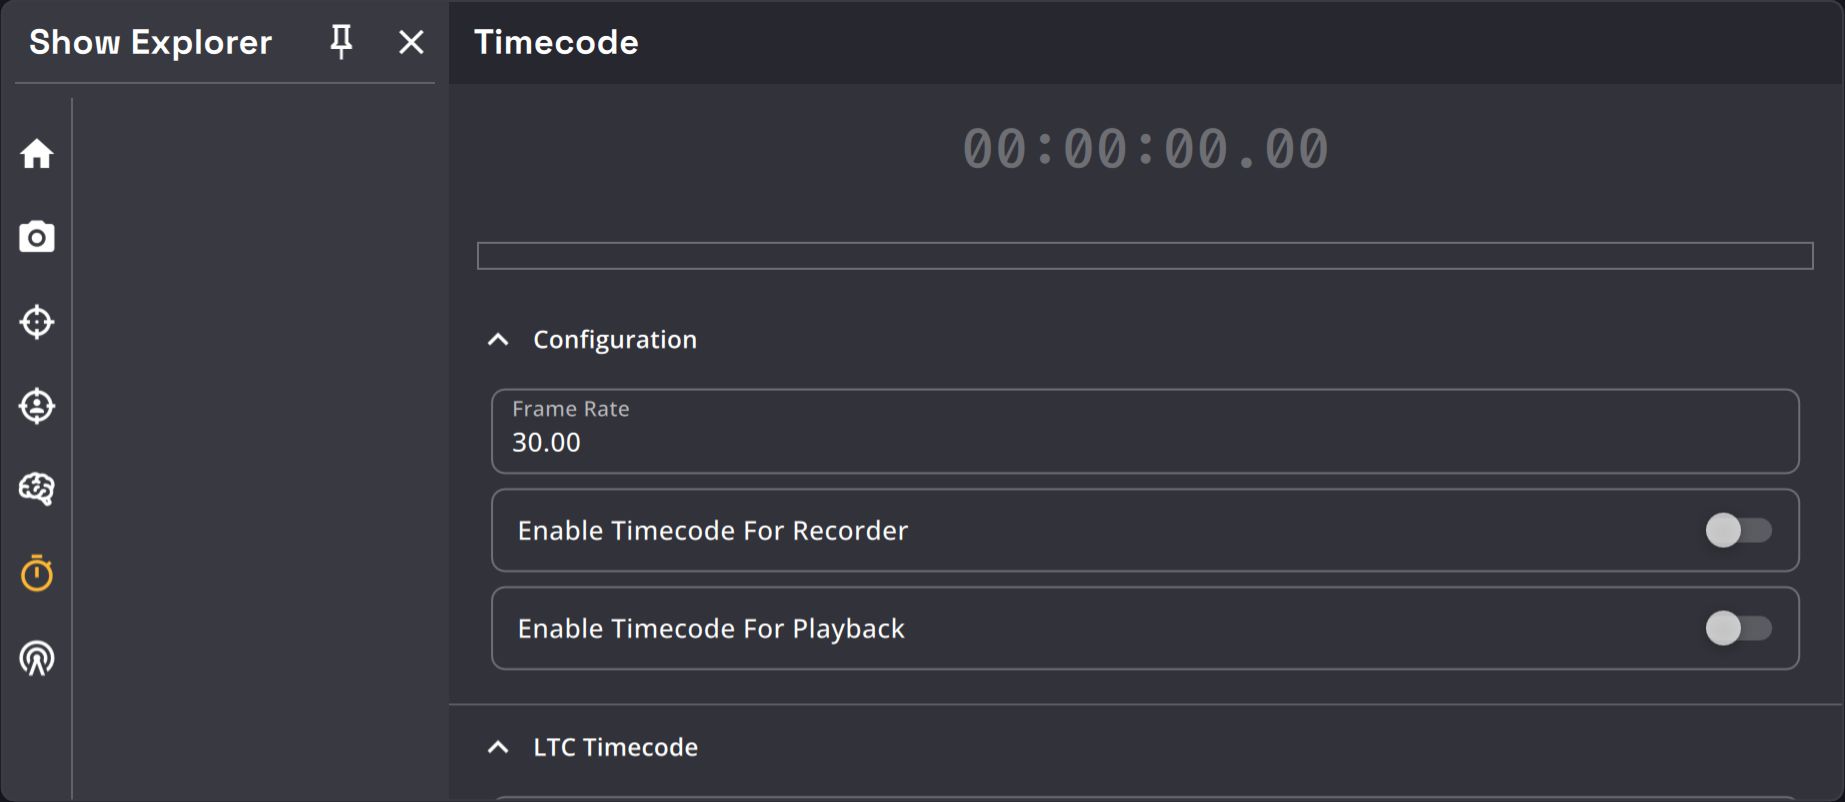Select the Timecode stopwatch icon
Screen dimensions: 1845x802
coord(37,573)
